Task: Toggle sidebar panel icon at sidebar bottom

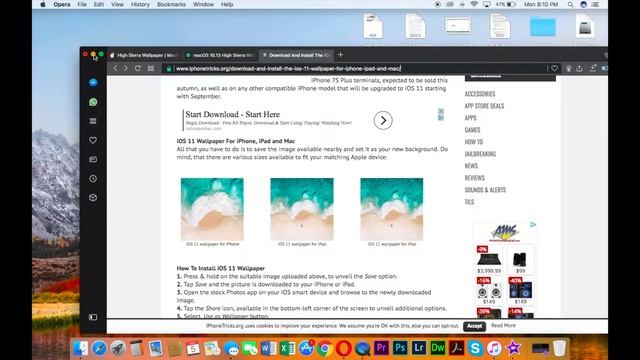Action: (x=93, y=317)
